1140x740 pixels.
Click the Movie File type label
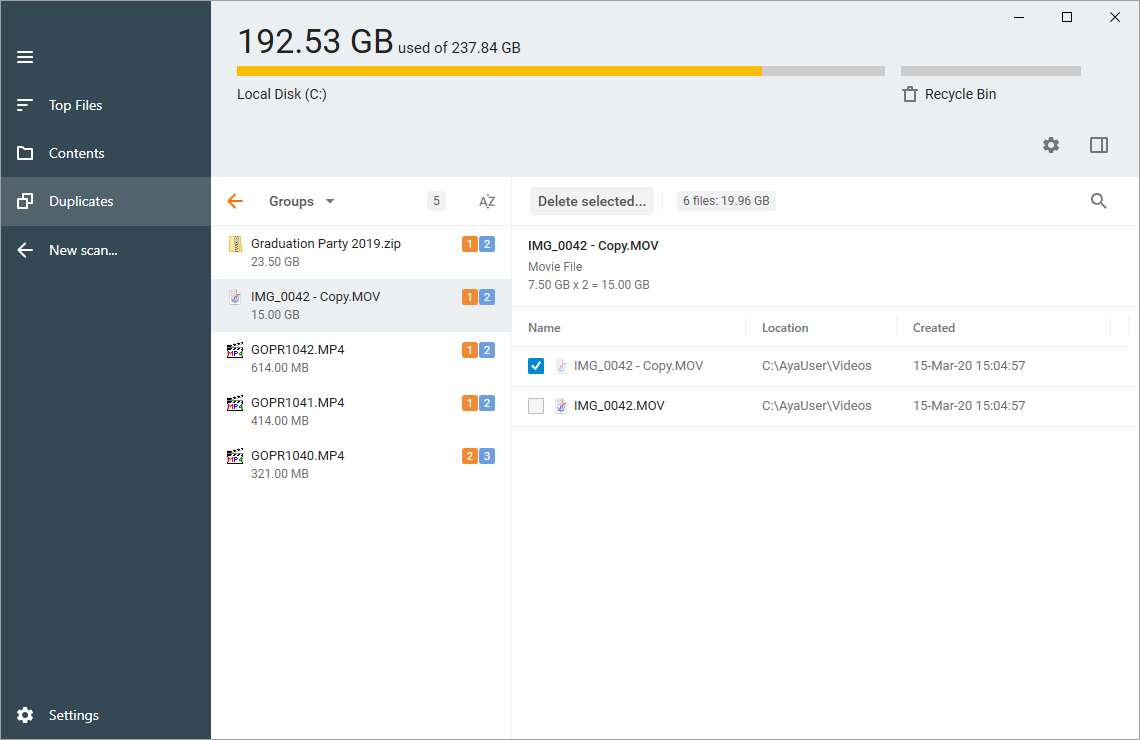[555, 267]
